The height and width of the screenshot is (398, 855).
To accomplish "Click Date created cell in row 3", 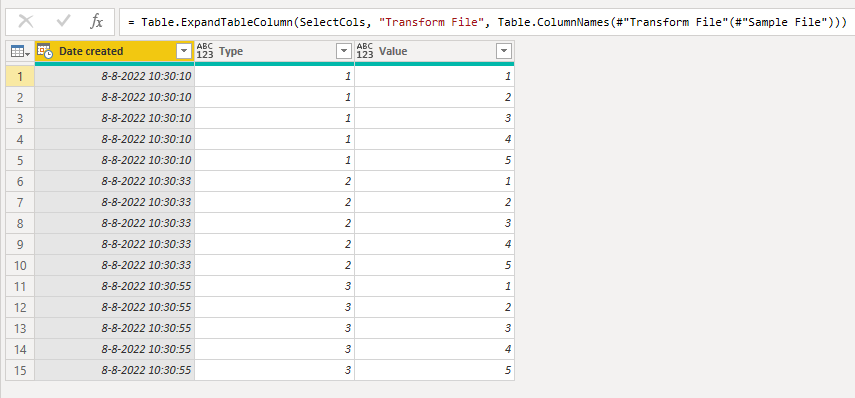I will [x=115, y=118].
